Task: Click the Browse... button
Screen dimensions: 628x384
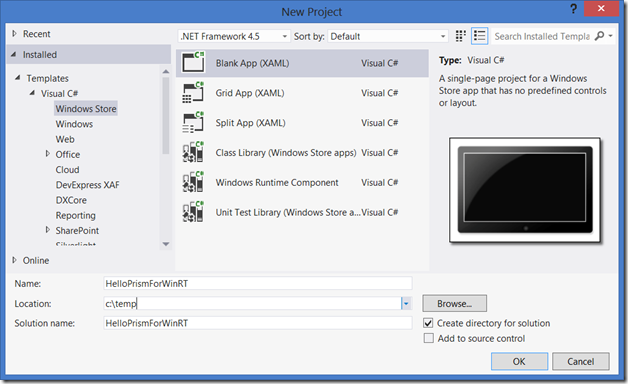Action: coord(455,304)
